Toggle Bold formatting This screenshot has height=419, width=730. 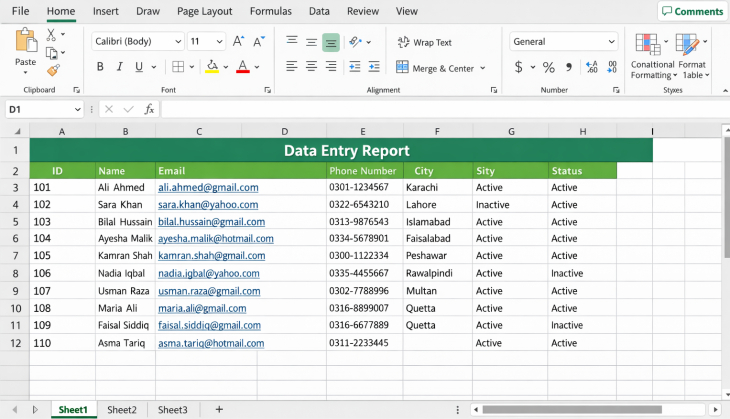click(100, 67)
